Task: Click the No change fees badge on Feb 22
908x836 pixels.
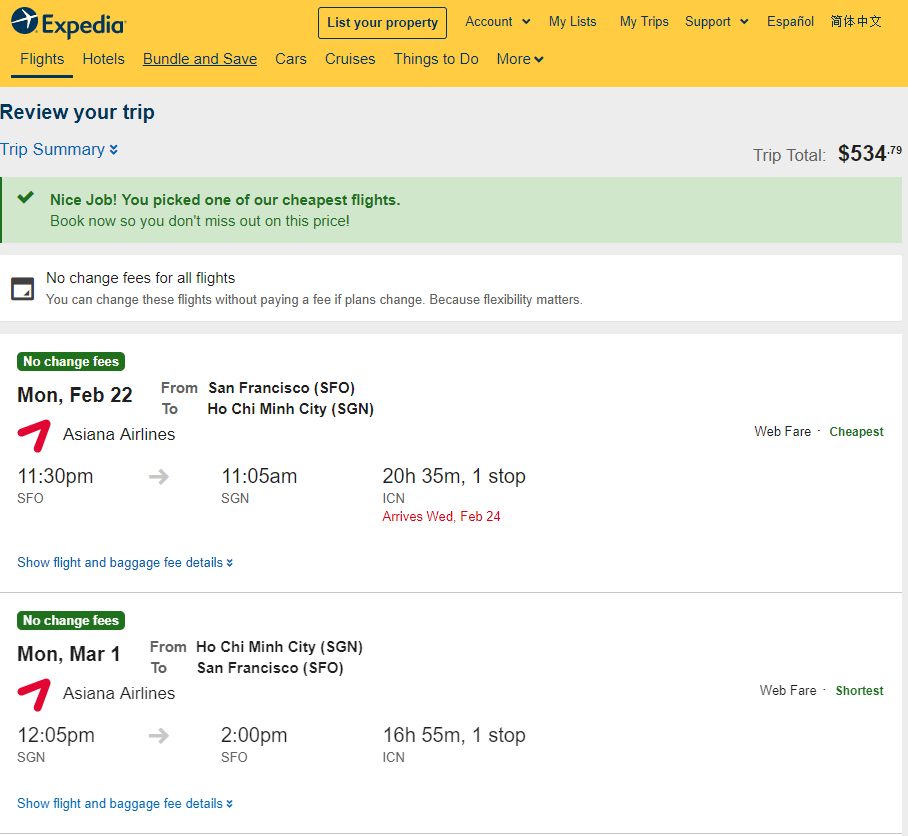Action: [71, 361]
